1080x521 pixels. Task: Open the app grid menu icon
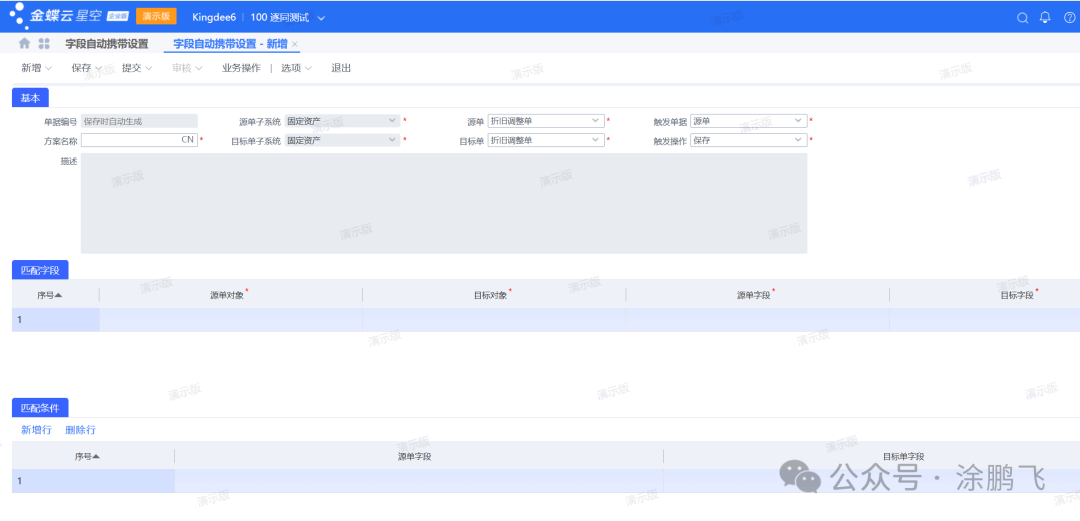click(44, 44)
